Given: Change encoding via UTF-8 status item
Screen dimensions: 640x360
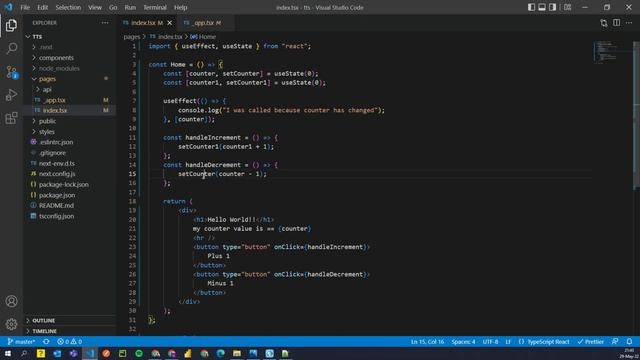Looking at the screenshot, I should coord(490,342).
